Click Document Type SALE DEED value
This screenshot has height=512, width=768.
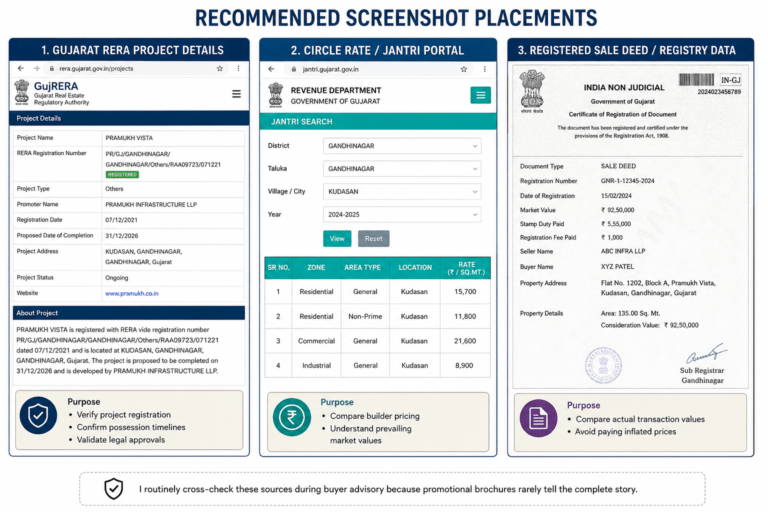pos(618,166)
